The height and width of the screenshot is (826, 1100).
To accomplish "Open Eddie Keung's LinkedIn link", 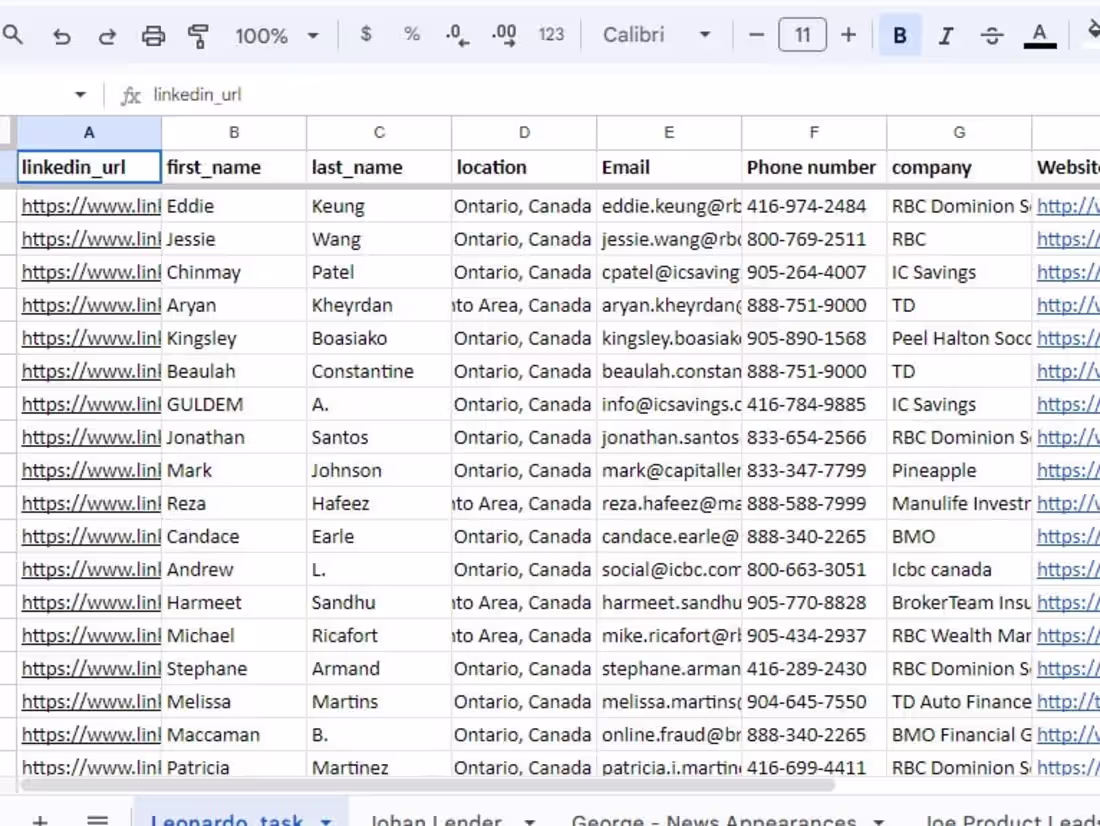I will (88, 206).
